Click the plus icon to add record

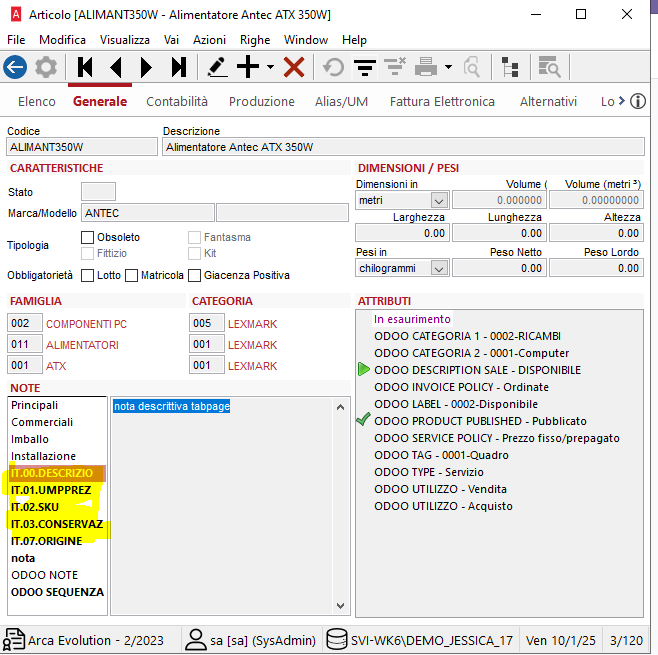pyautogui.click(x=248, y=67)
